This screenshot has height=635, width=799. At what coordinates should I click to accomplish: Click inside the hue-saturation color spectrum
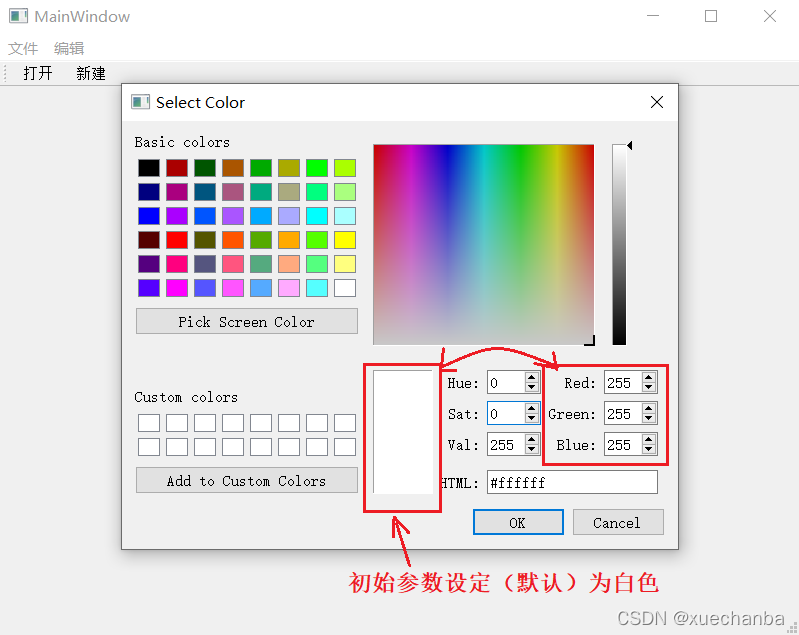click(484, 245)
